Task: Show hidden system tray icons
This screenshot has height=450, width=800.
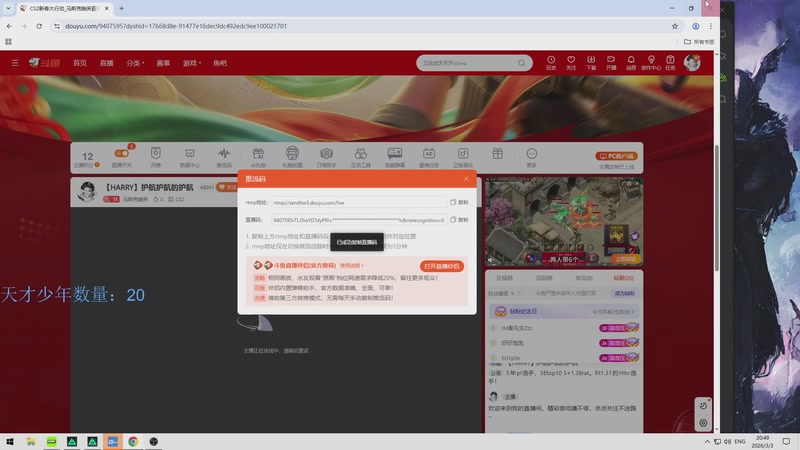Action: click(707, 441)
